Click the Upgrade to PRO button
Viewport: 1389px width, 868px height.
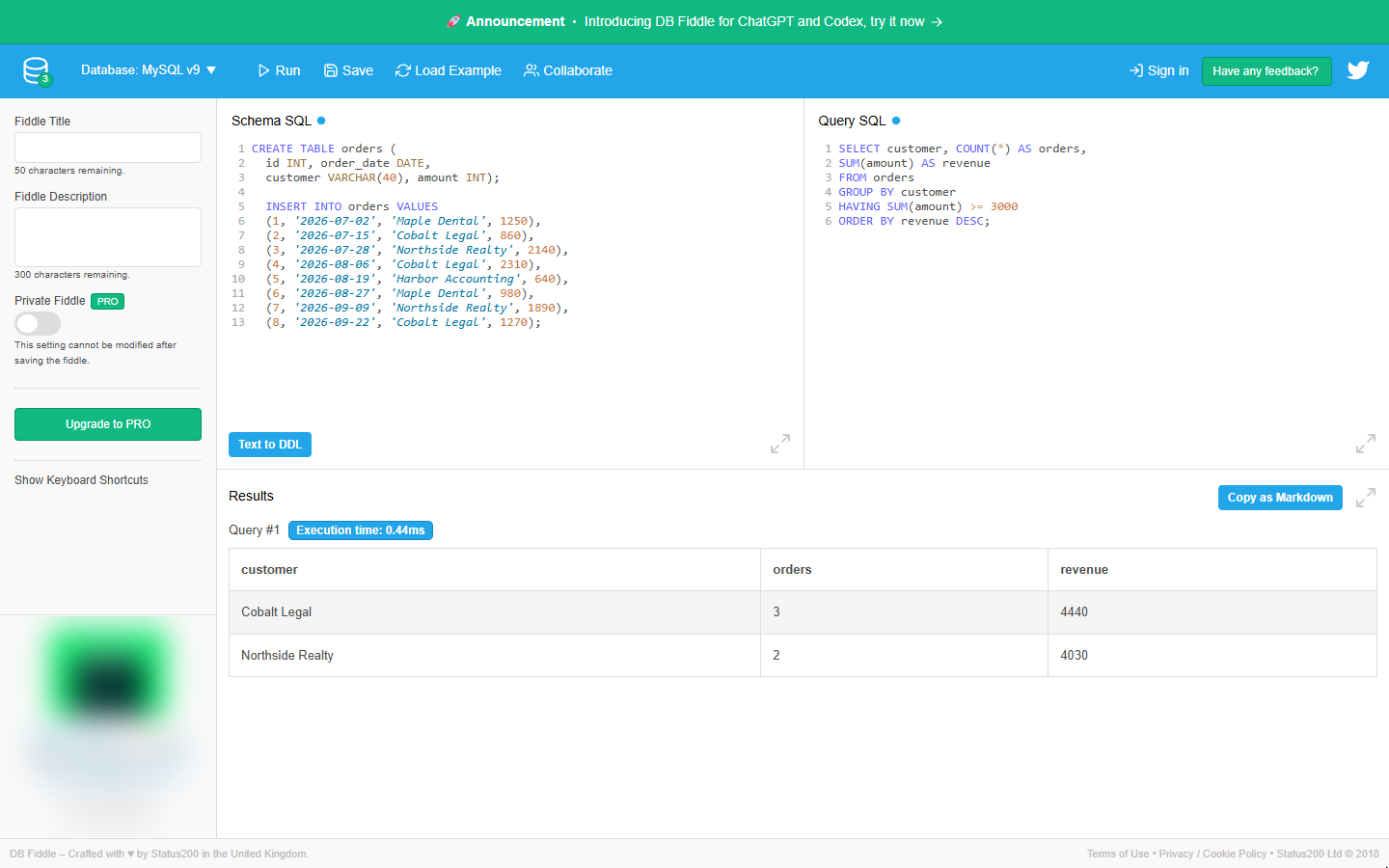(108, 424)
